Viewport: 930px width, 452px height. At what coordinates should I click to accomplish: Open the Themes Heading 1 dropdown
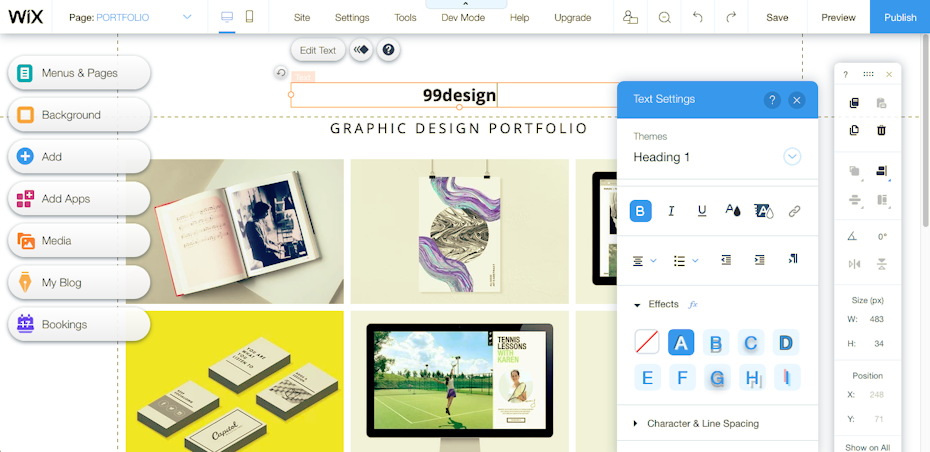tap(792, 157)
